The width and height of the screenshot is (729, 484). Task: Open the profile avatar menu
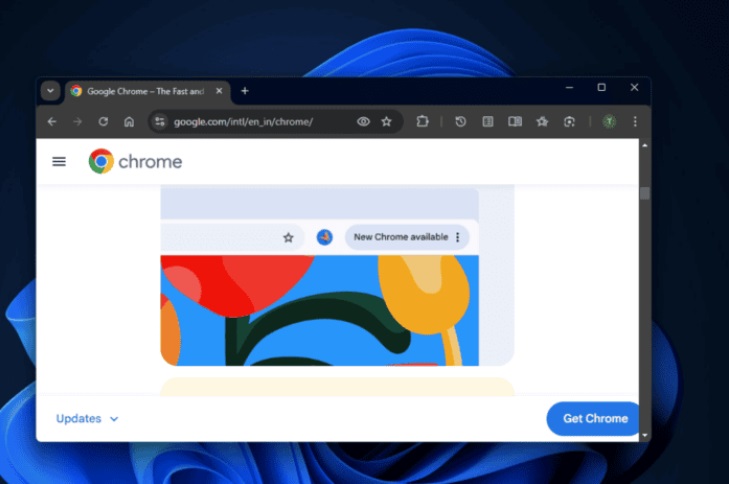point(609,122)
